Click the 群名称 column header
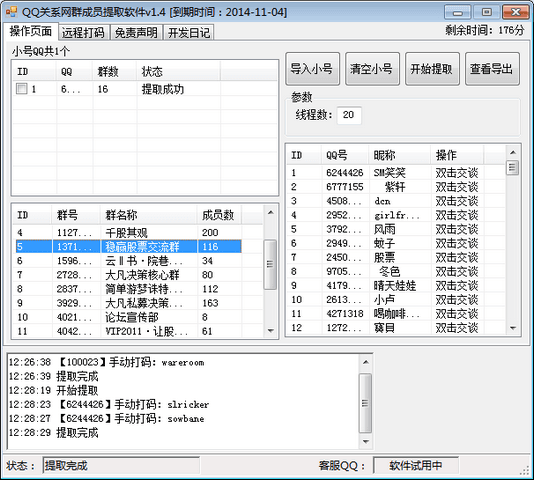The width and height of the screenshot is (534, 480). 149,215
